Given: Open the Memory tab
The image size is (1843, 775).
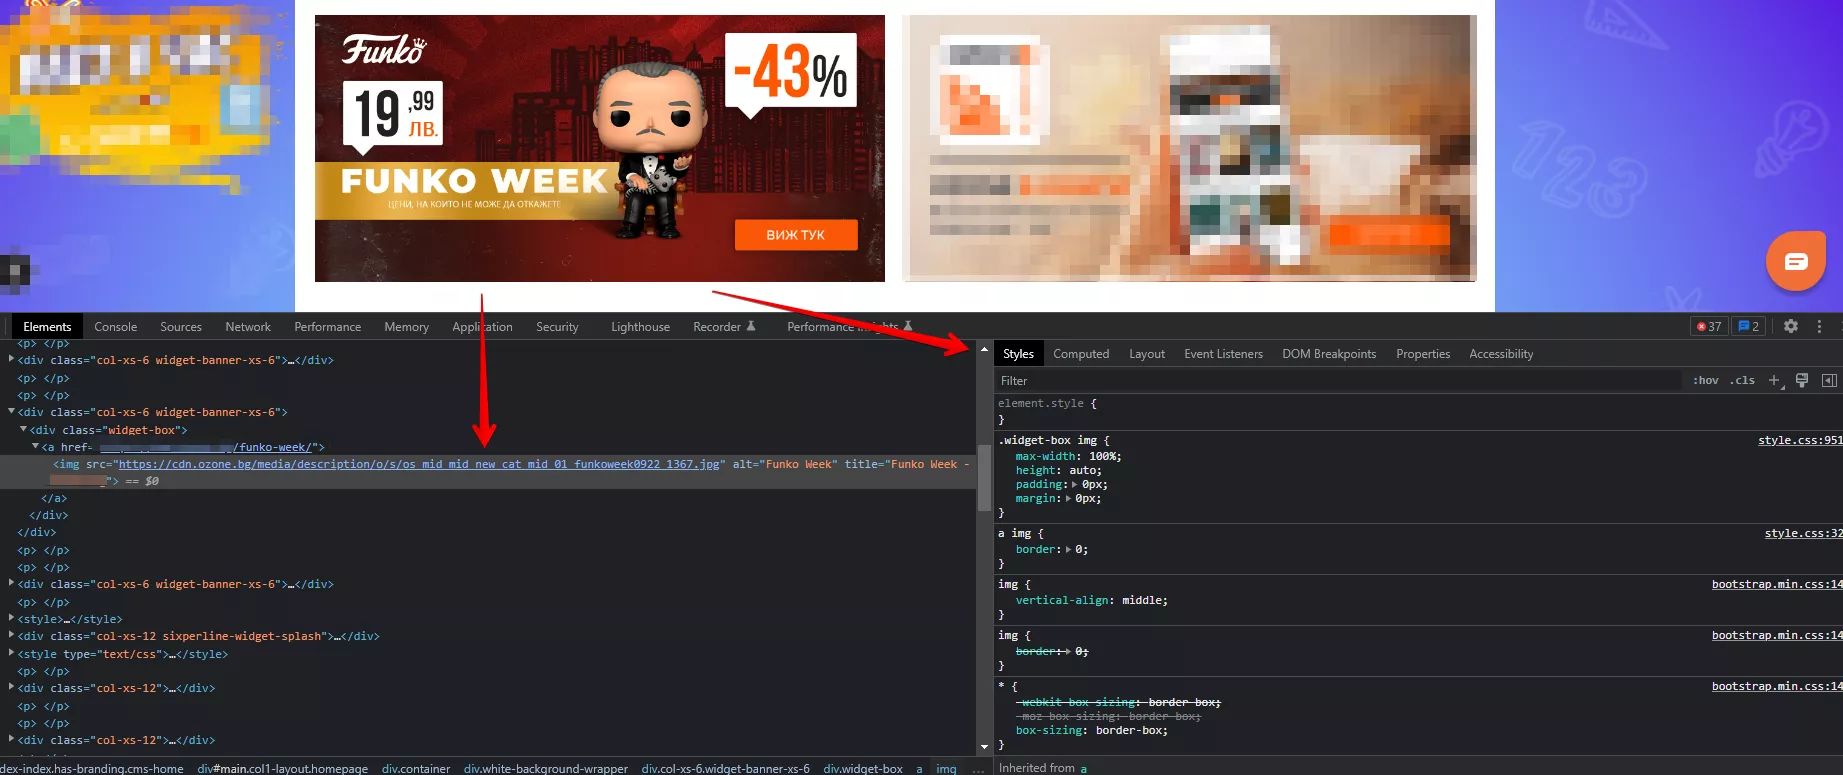Looking at the screenshot, I should (406, 327).
